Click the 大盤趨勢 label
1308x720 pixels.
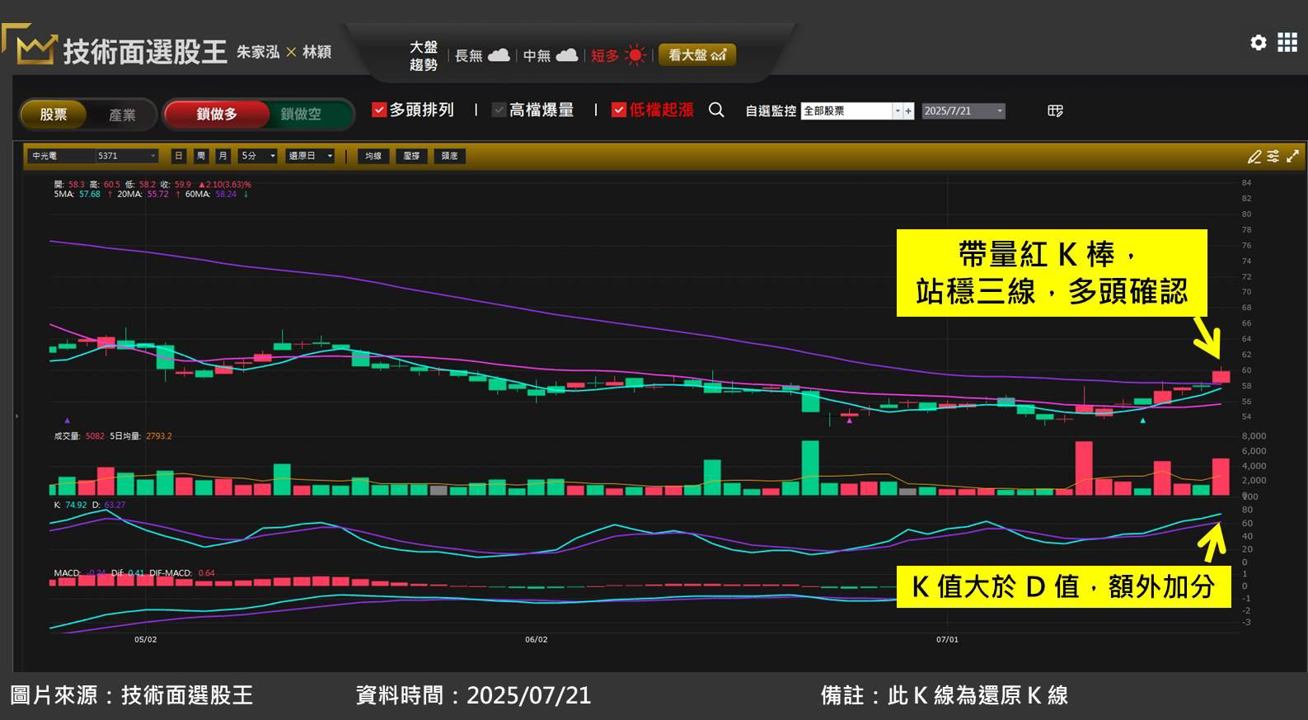point(424,56)
